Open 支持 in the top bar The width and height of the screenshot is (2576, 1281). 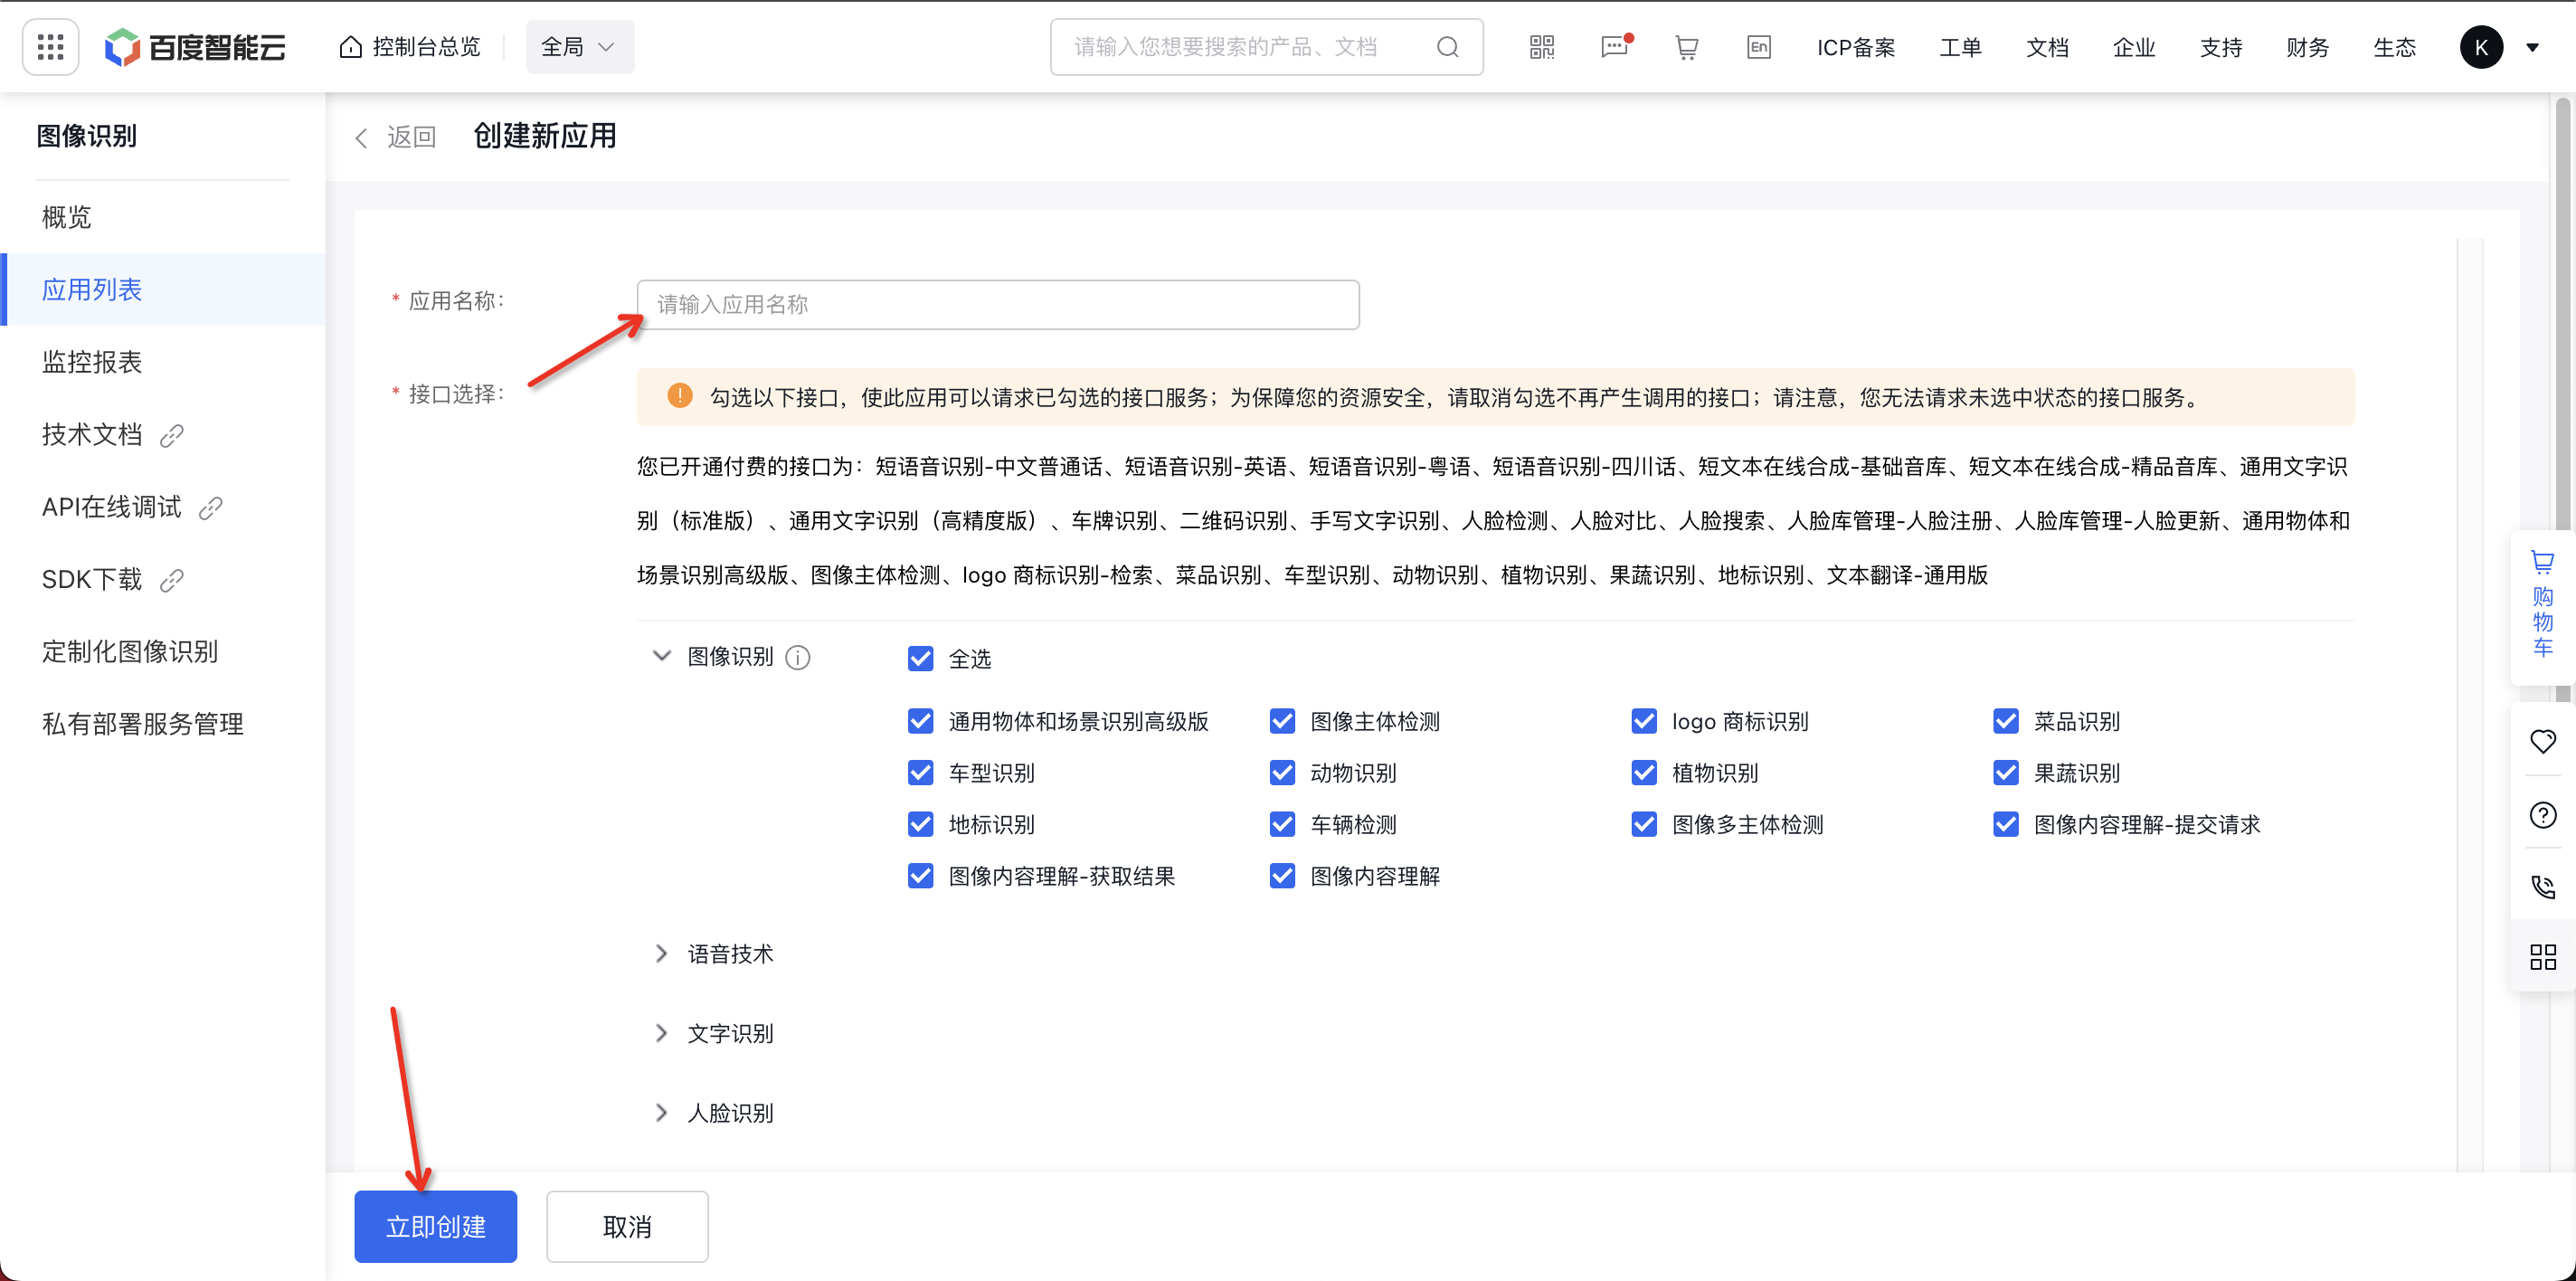tap(2221, 47)
